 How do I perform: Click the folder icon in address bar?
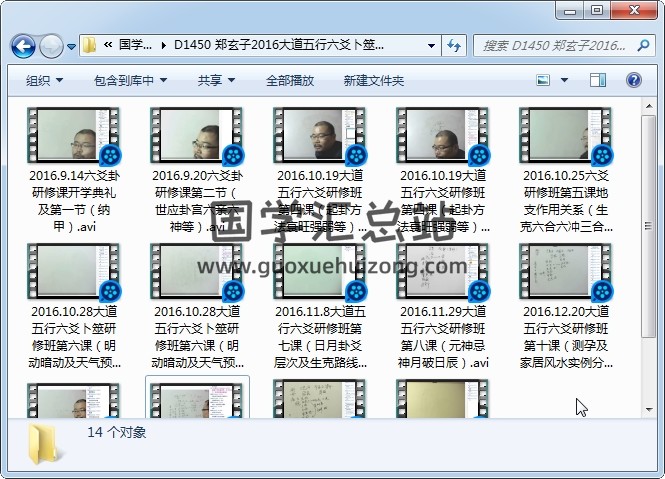click(x=89, y=45)
